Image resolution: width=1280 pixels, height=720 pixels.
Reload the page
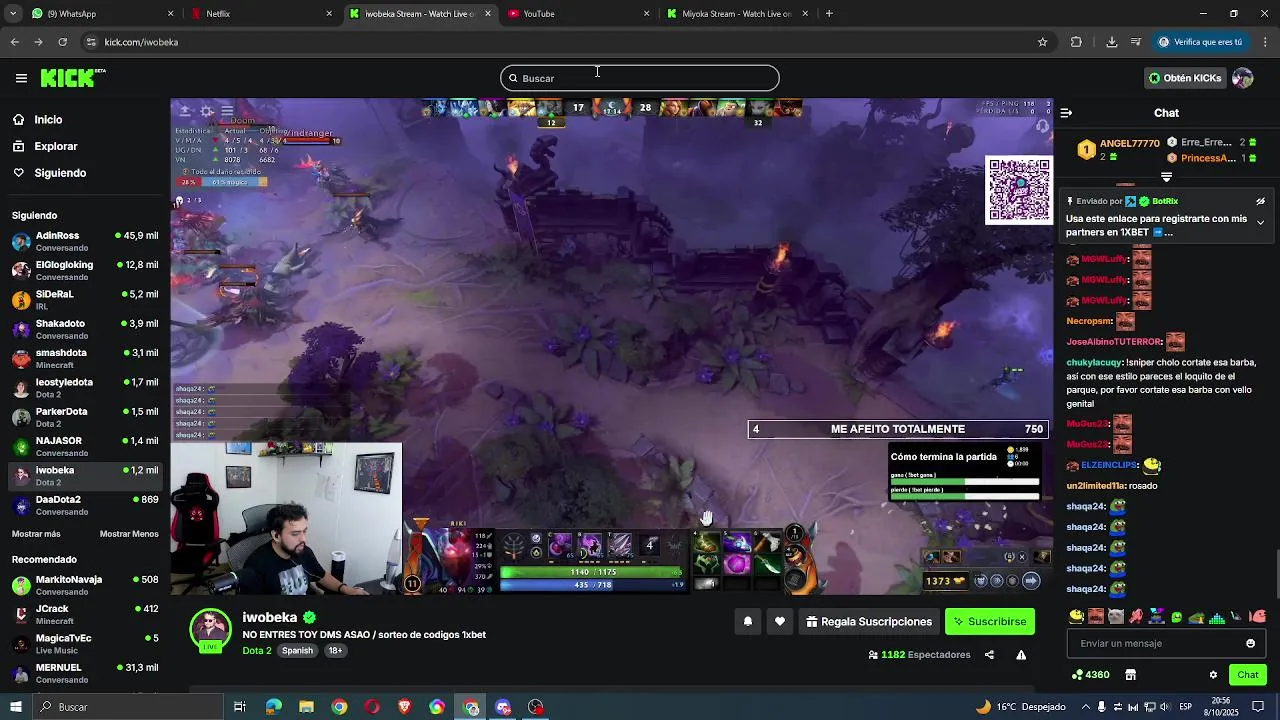coord(62,42)
